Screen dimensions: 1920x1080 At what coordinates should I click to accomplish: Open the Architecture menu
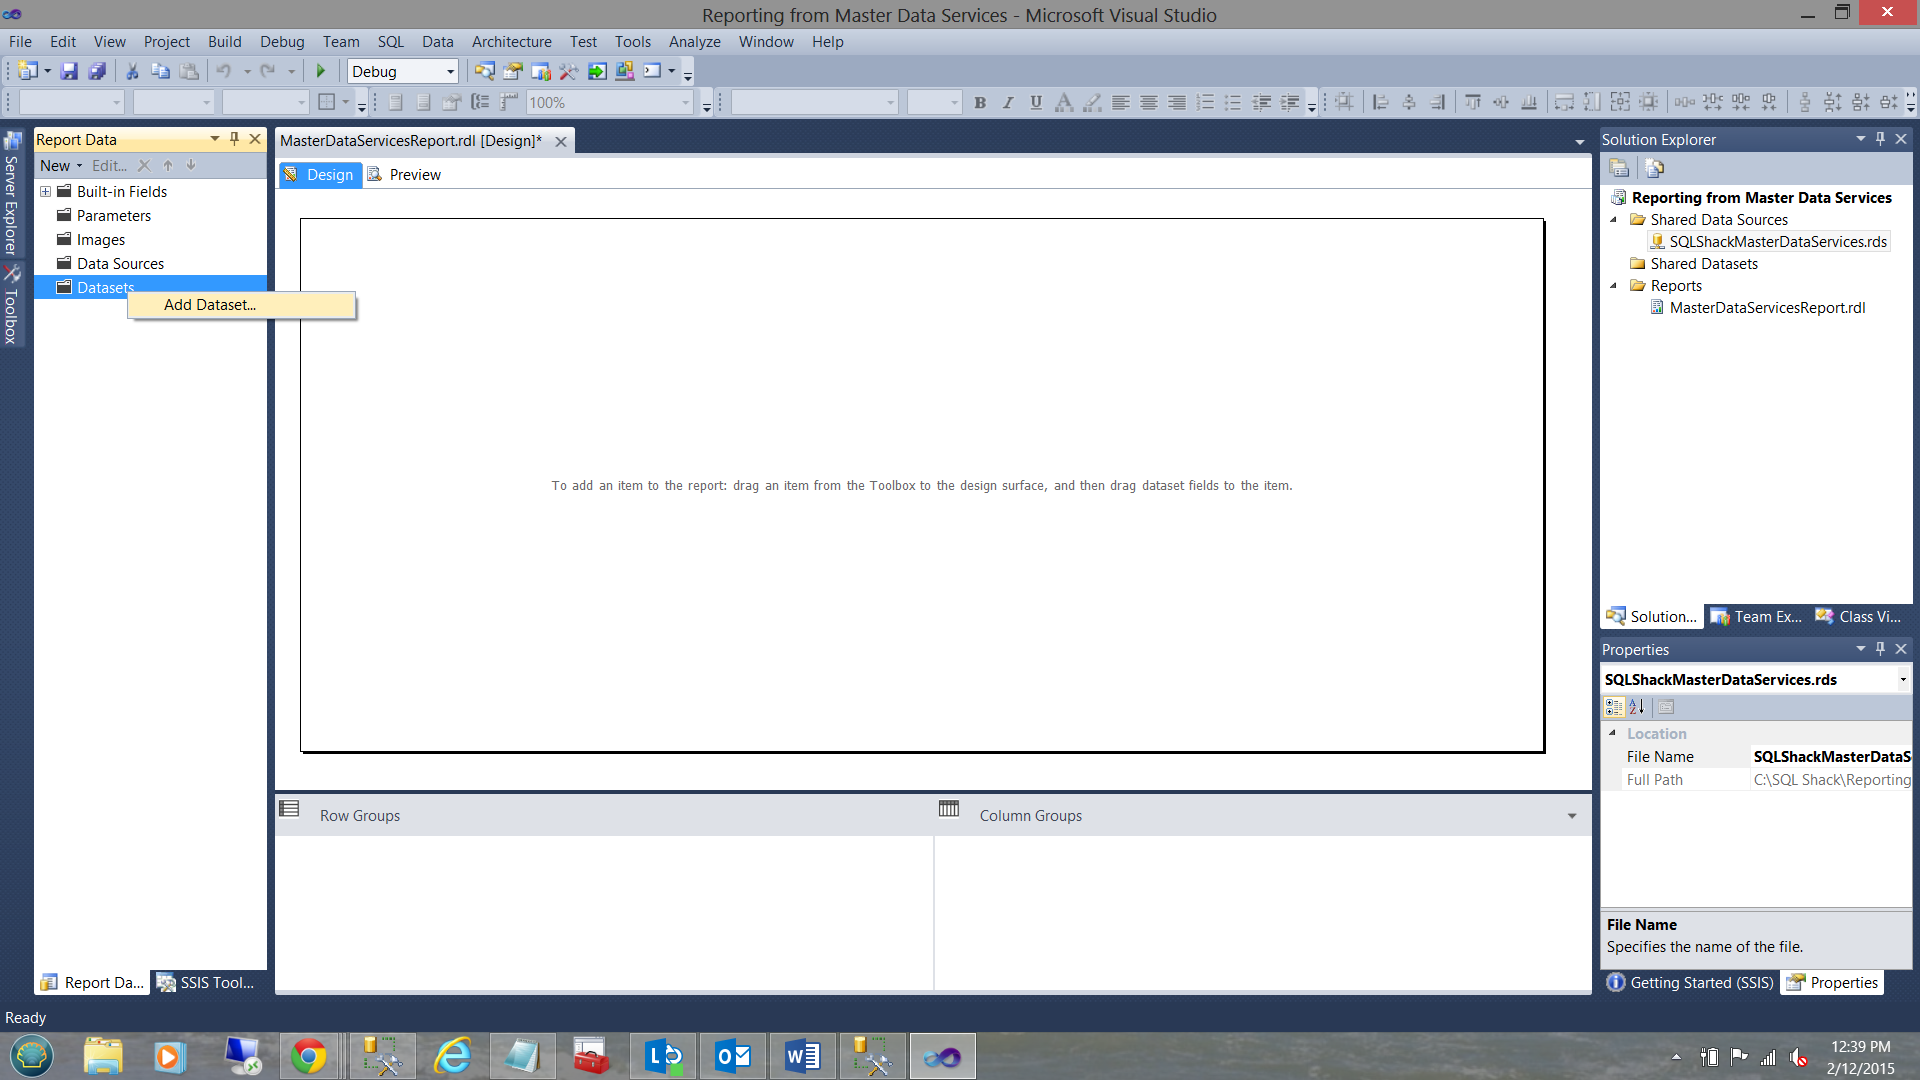coord(511,41)
